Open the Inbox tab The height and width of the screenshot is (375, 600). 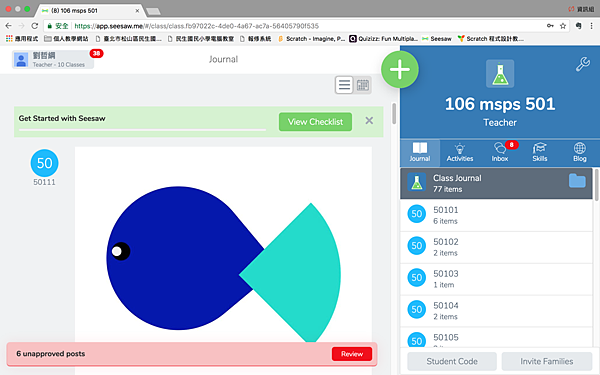[500, 153]
